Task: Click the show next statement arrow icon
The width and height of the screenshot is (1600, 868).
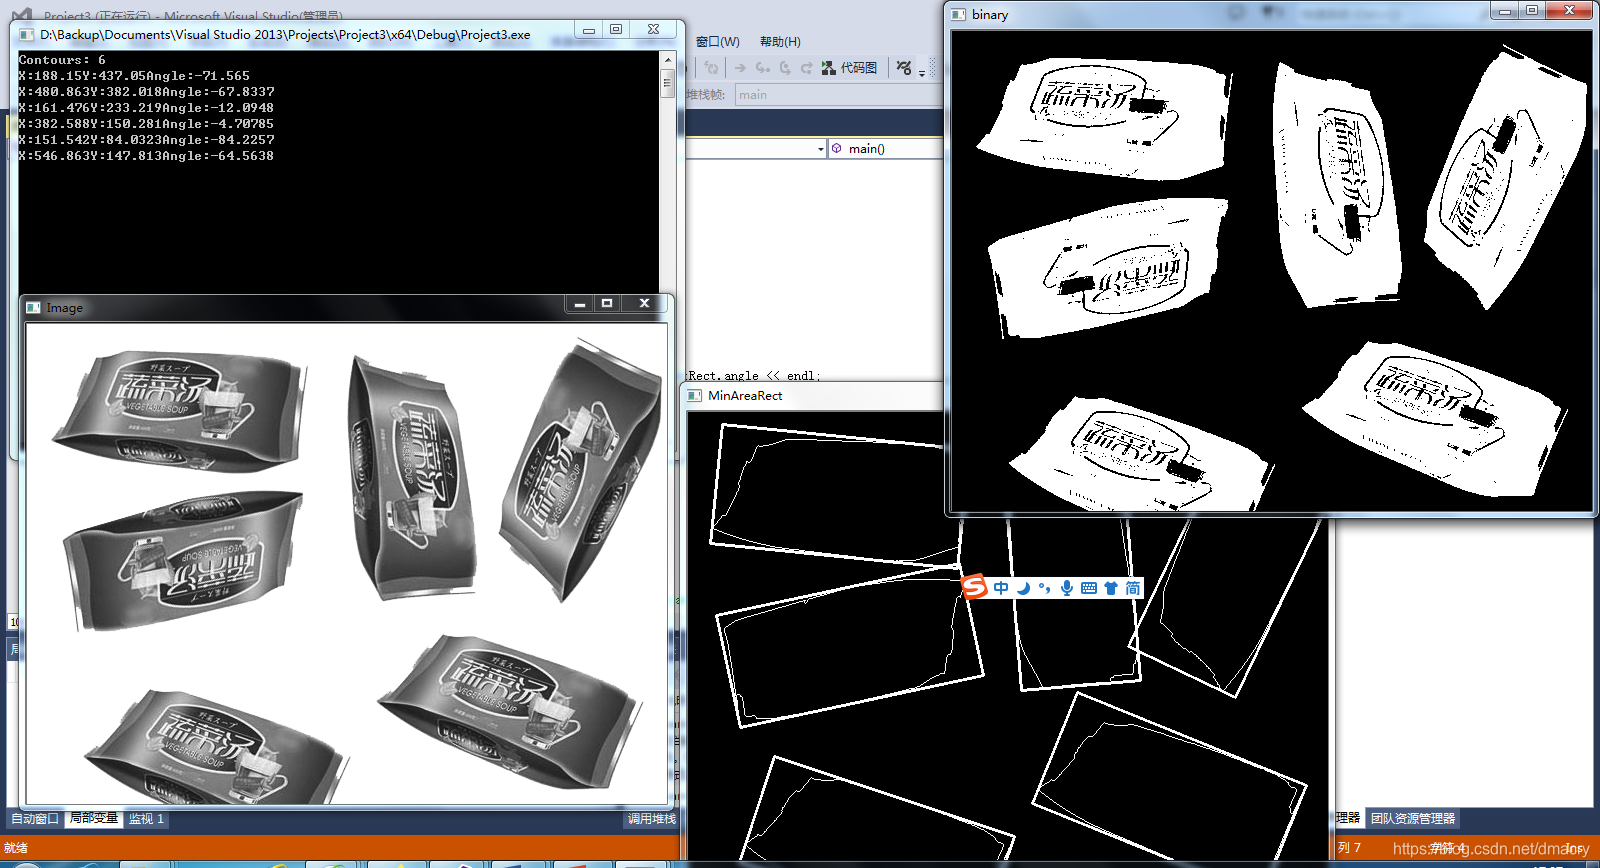Action: (x=740, y=68)
